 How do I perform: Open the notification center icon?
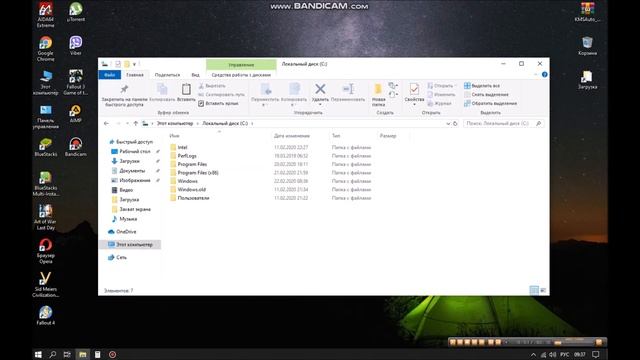coord(596,354)
